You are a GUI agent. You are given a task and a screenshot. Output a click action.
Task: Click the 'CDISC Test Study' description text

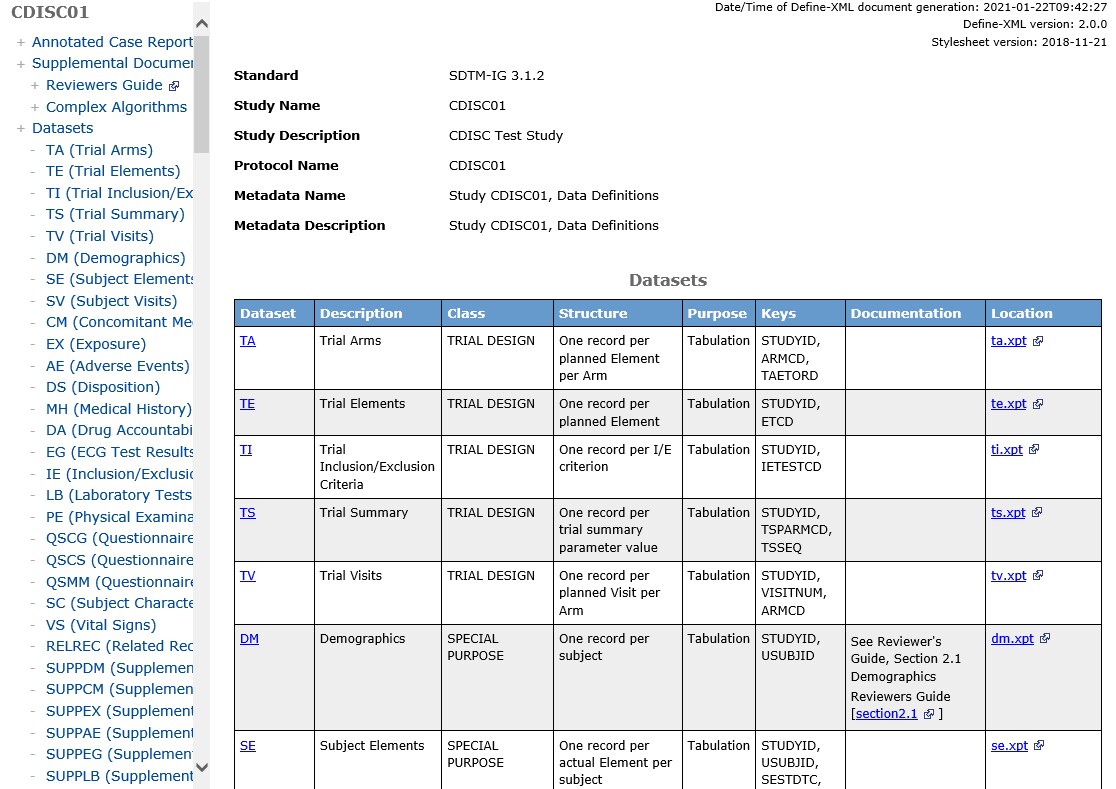[506, 136]
